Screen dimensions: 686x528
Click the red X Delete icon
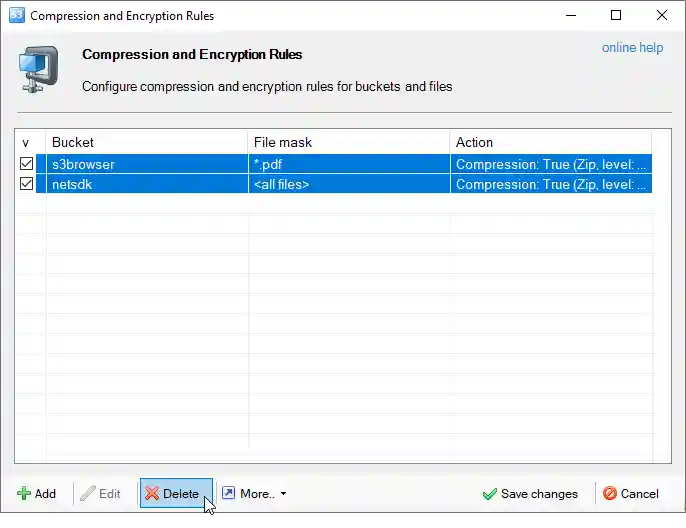point(152,494)
